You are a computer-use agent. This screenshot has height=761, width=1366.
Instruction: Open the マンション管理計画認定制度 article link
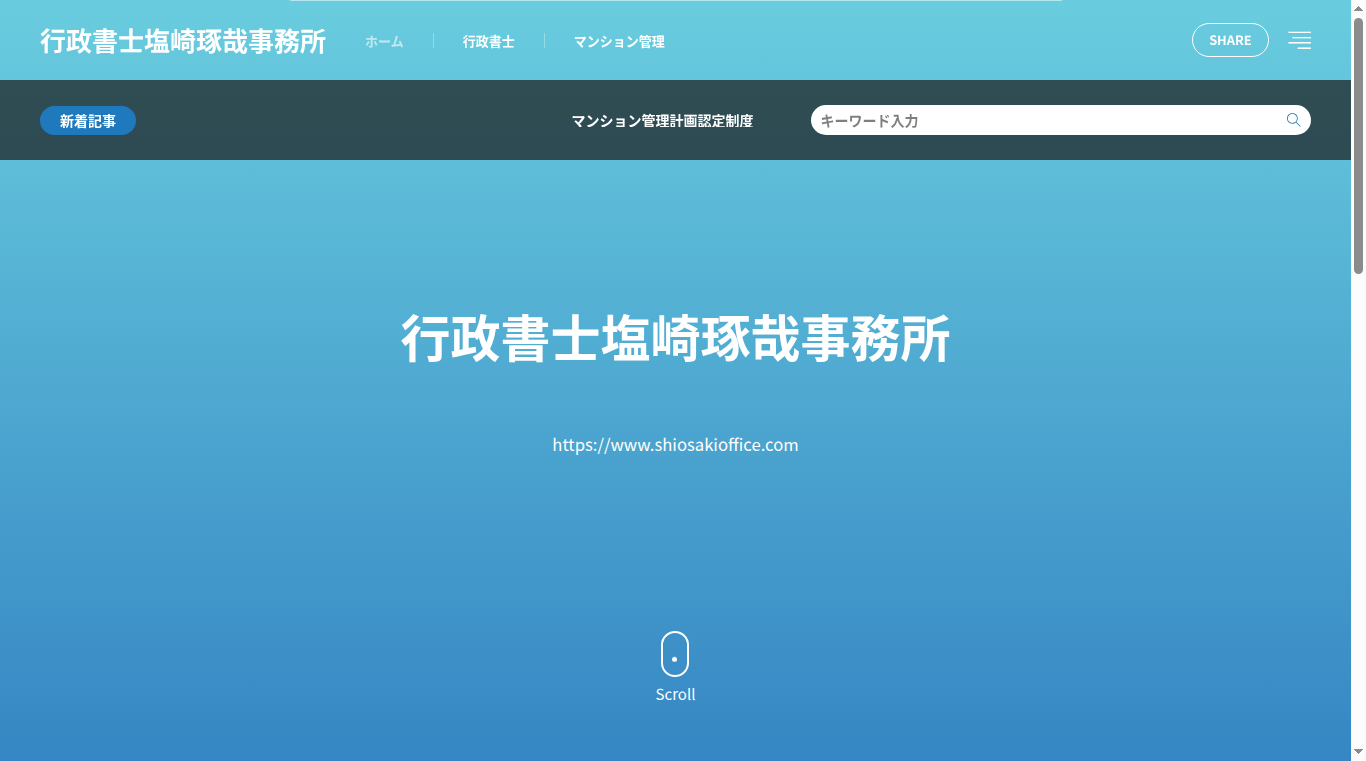(x=662, y=121)
